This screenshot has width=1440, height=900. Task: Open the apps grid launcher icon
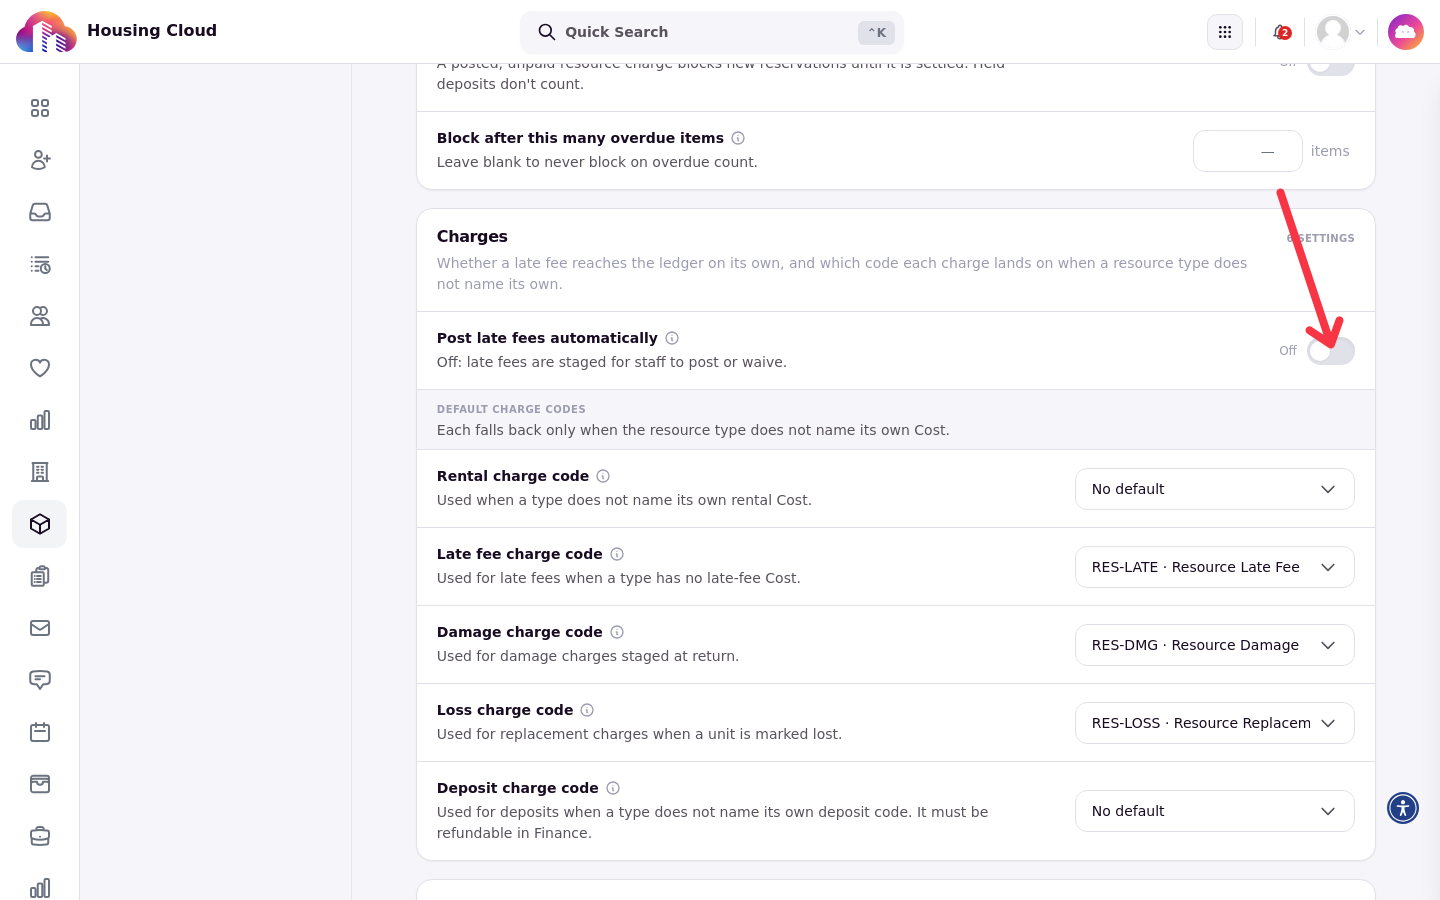(1225, 32)
